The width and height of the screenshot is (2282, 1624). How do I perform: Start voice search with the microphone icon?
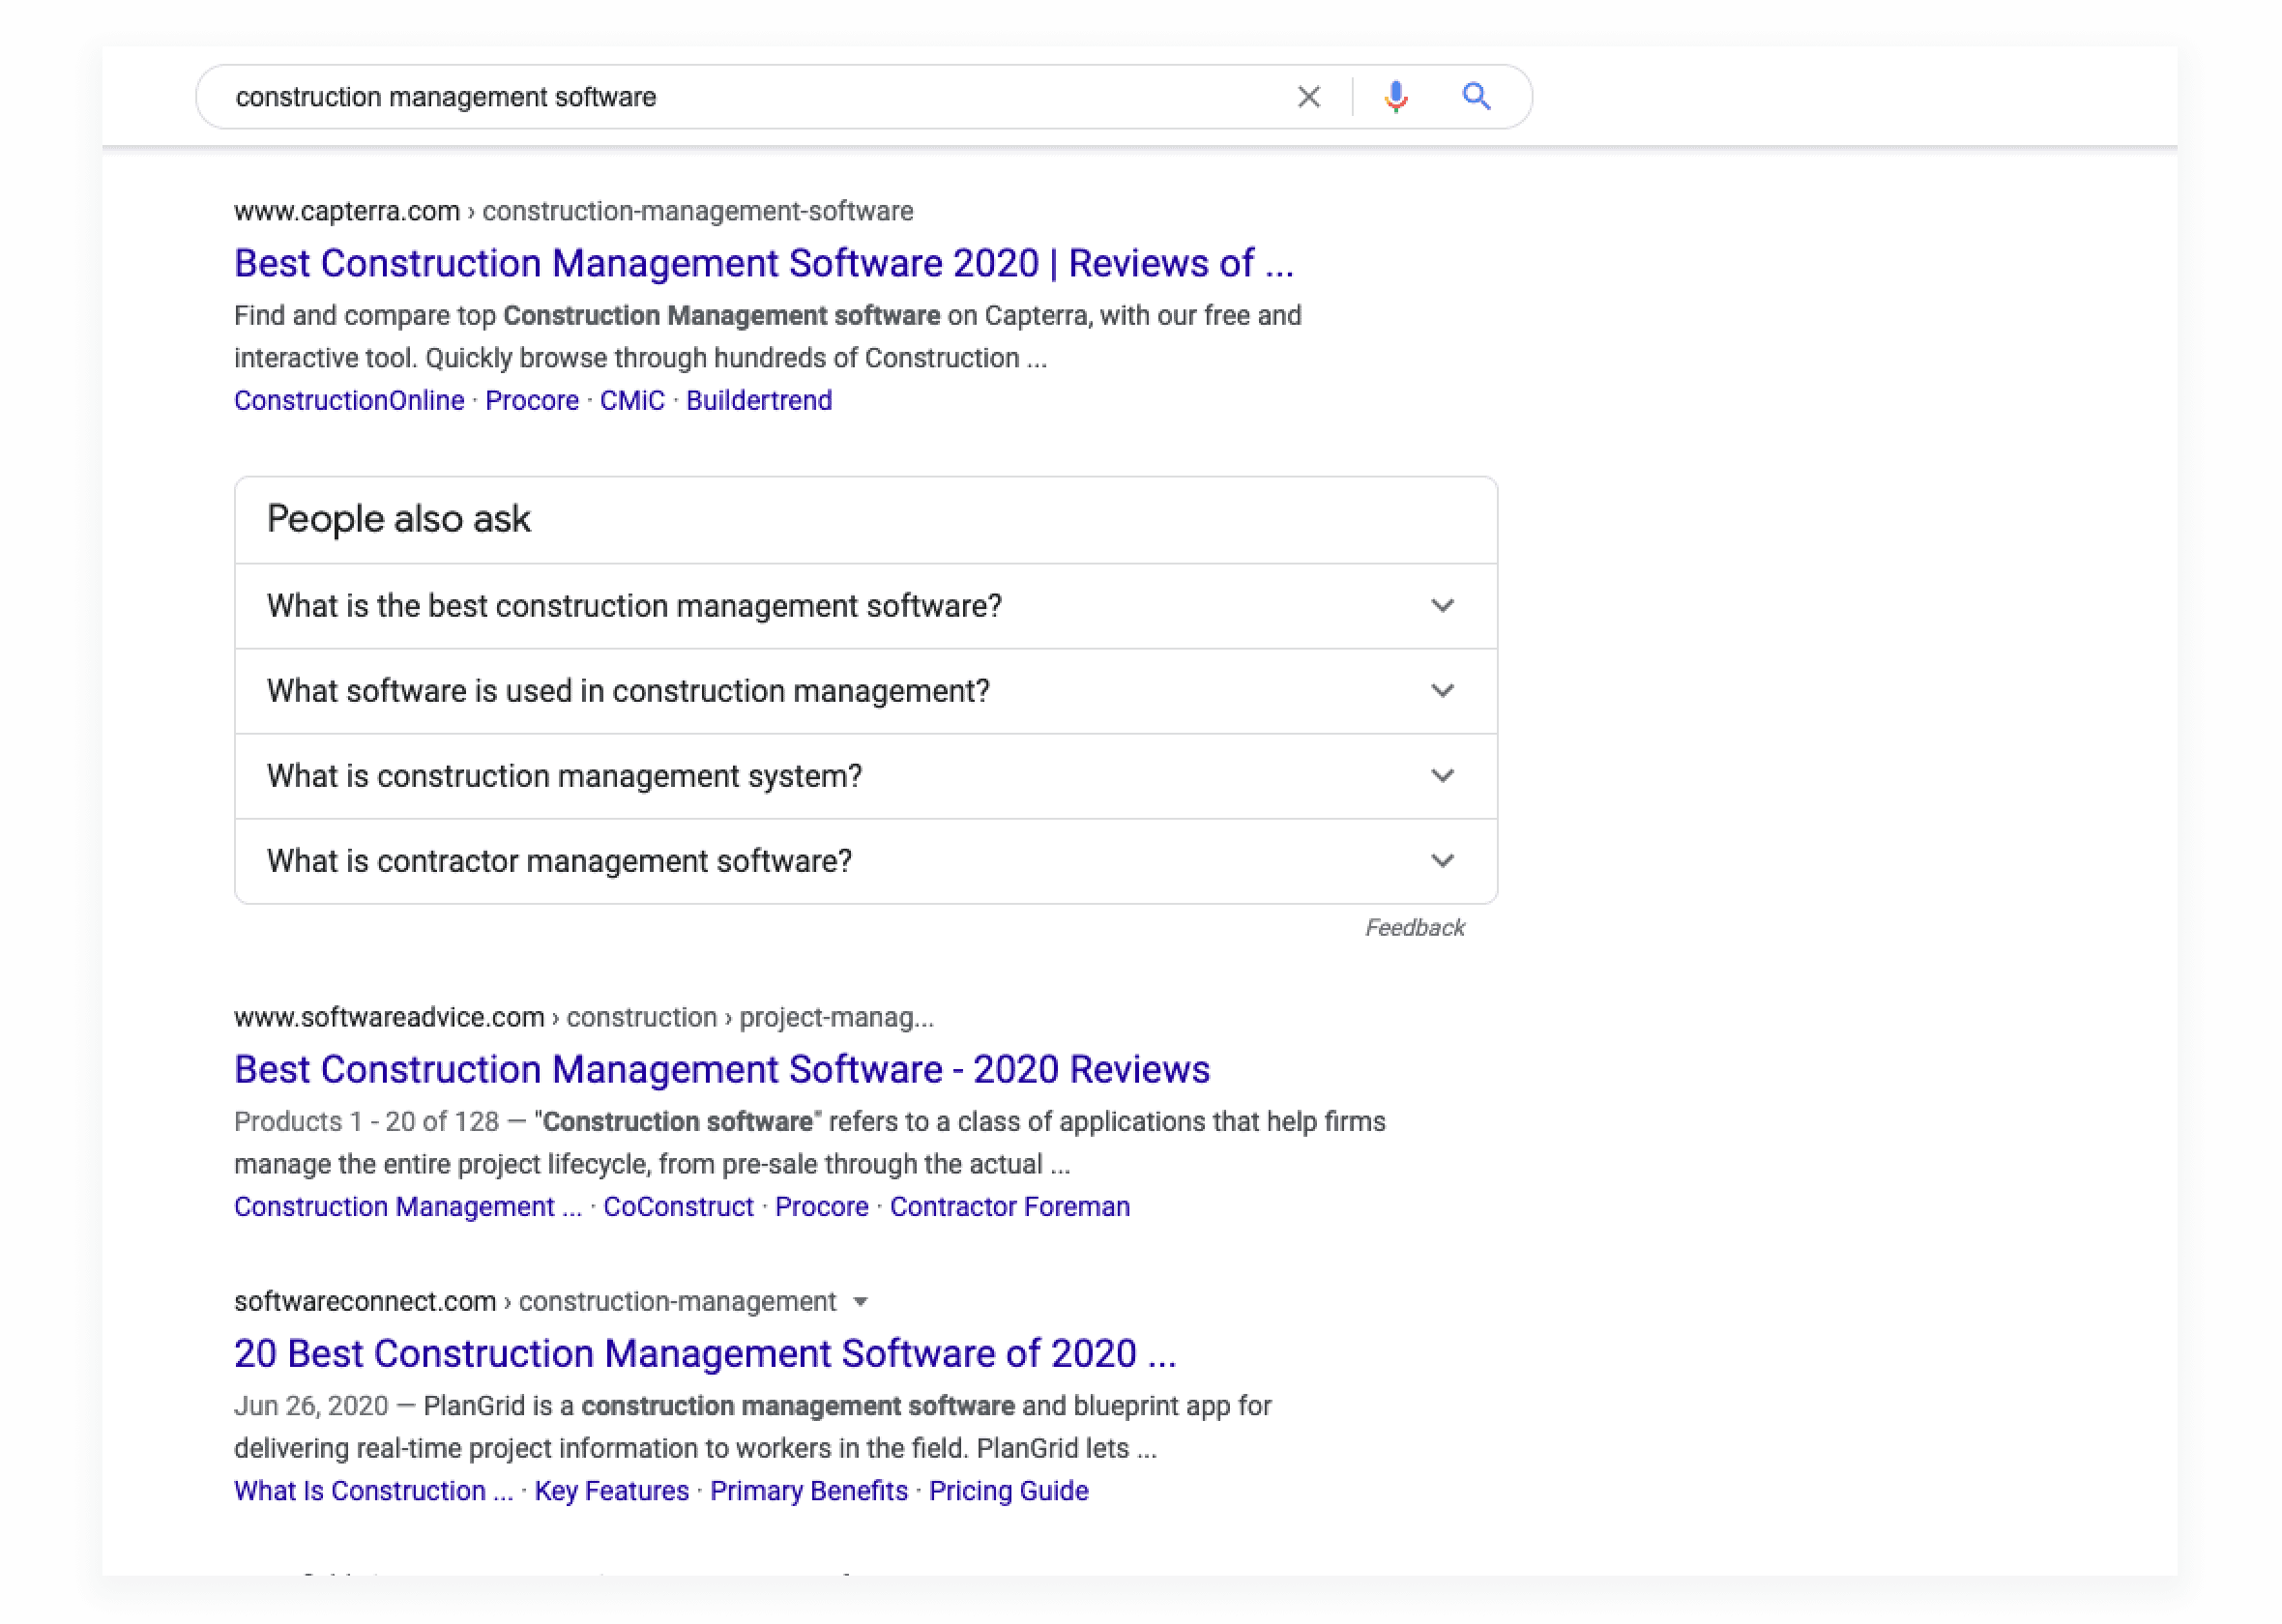[x=1396, y=97]
